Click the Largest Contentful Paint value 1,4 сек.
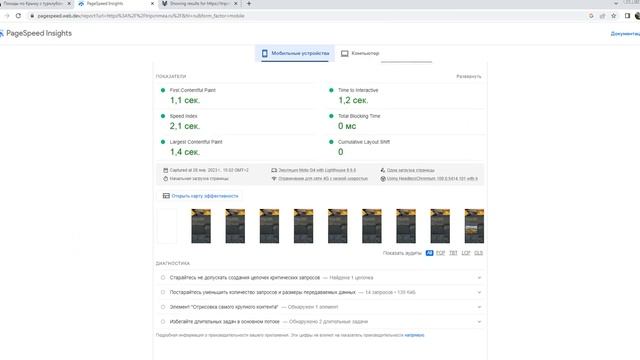This screenshot has height=360, width=640. [185, 152]
